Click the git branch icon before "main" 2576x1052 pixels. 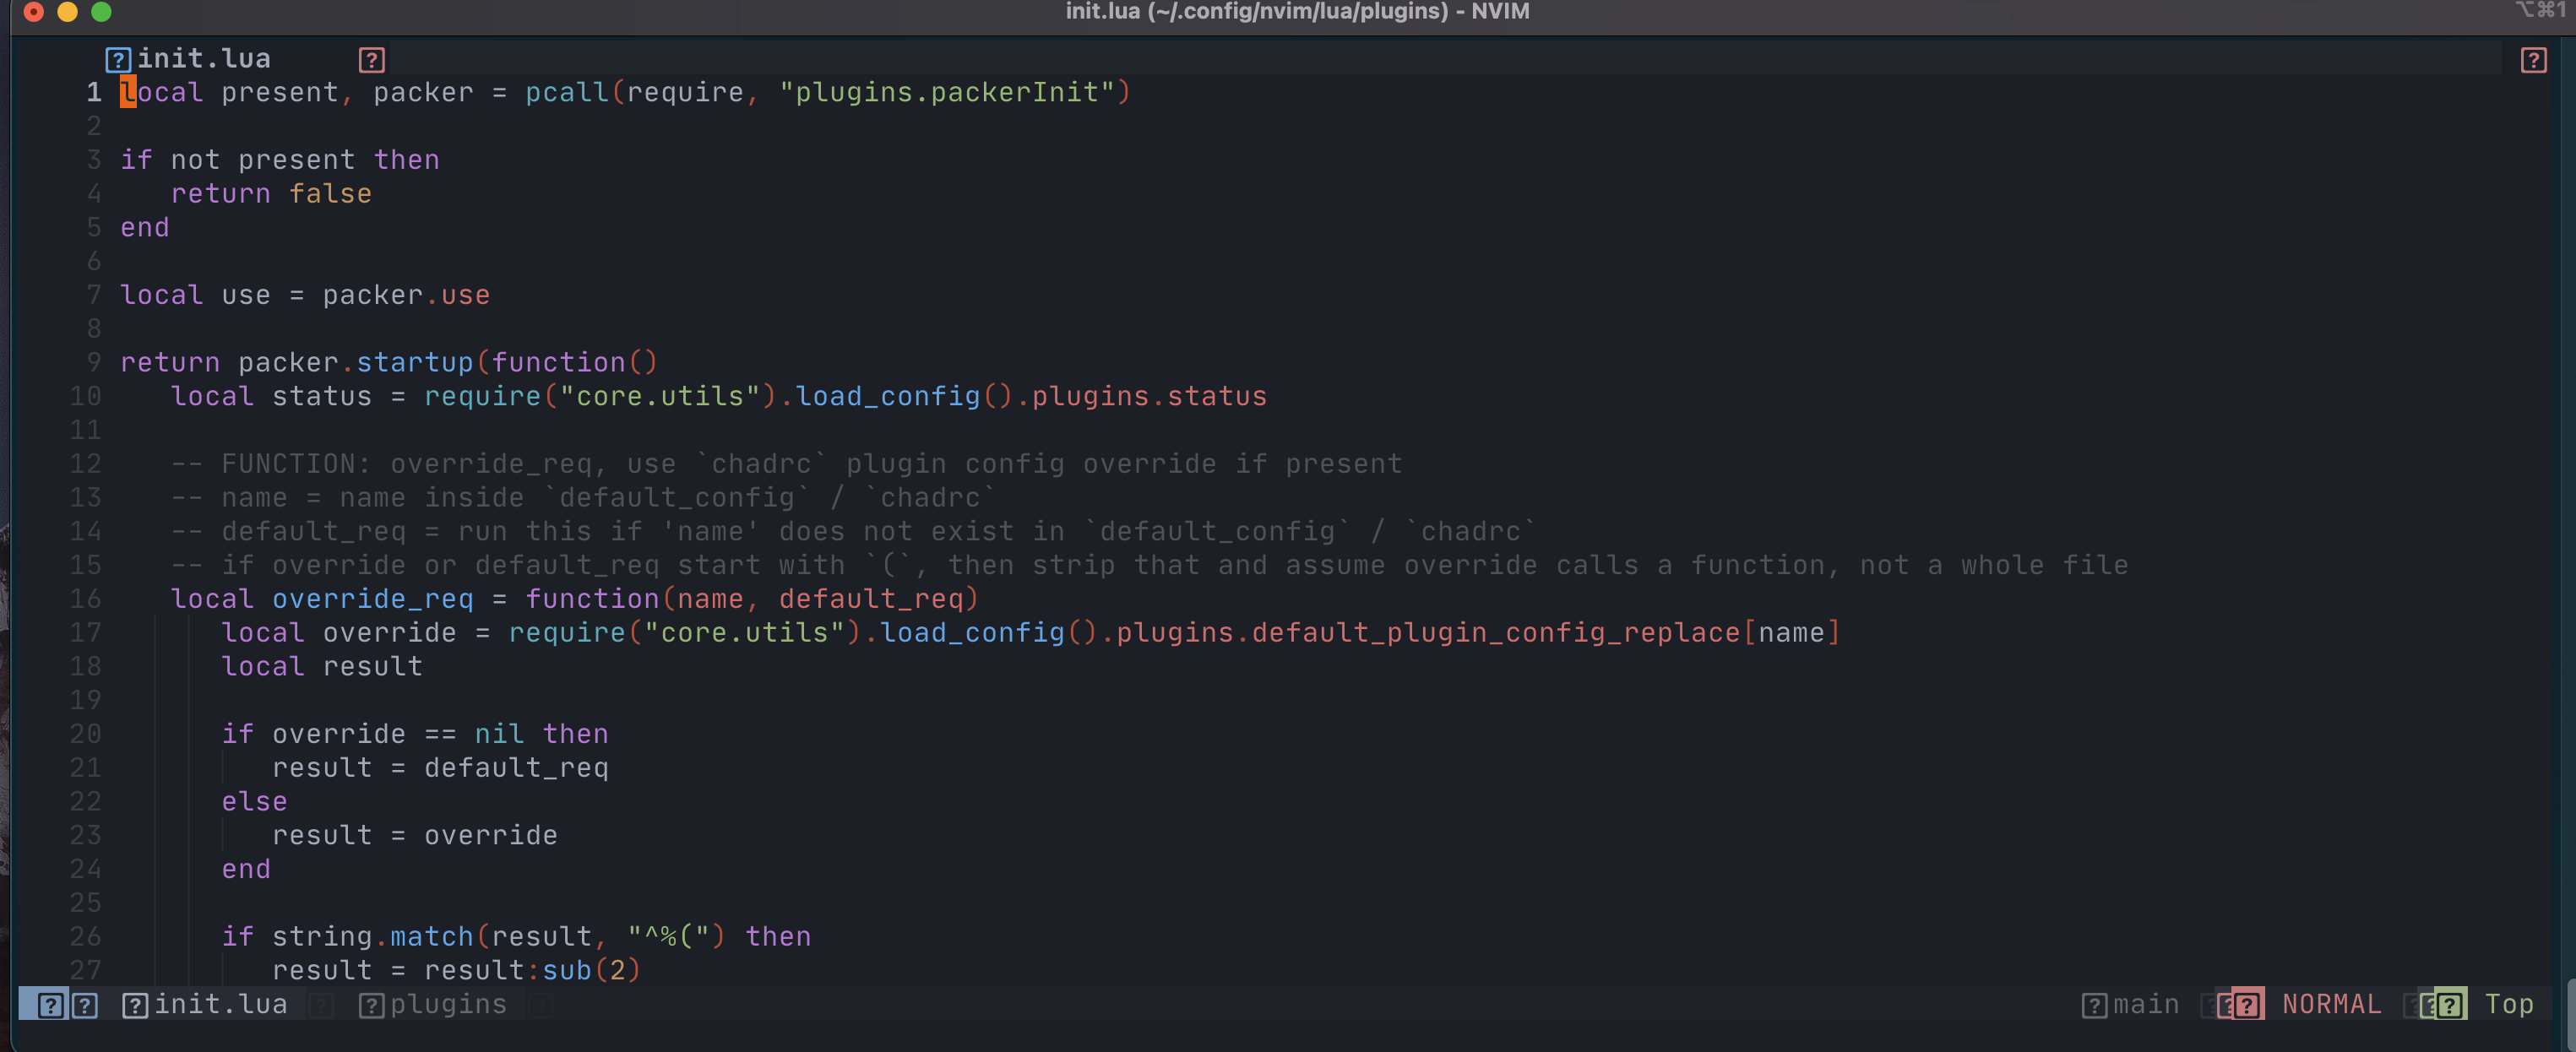2093,1004
